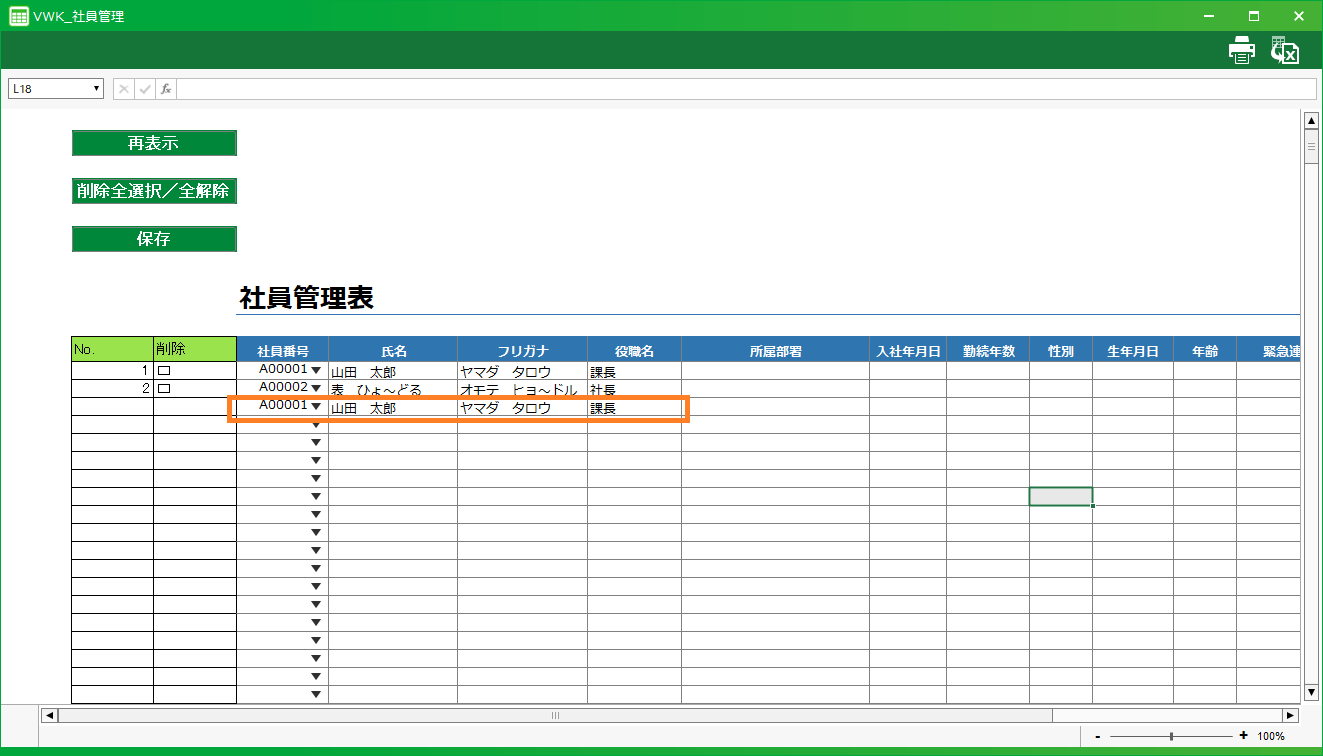
Task: Click the 再表示 button
Action: [x=154, y=143]
